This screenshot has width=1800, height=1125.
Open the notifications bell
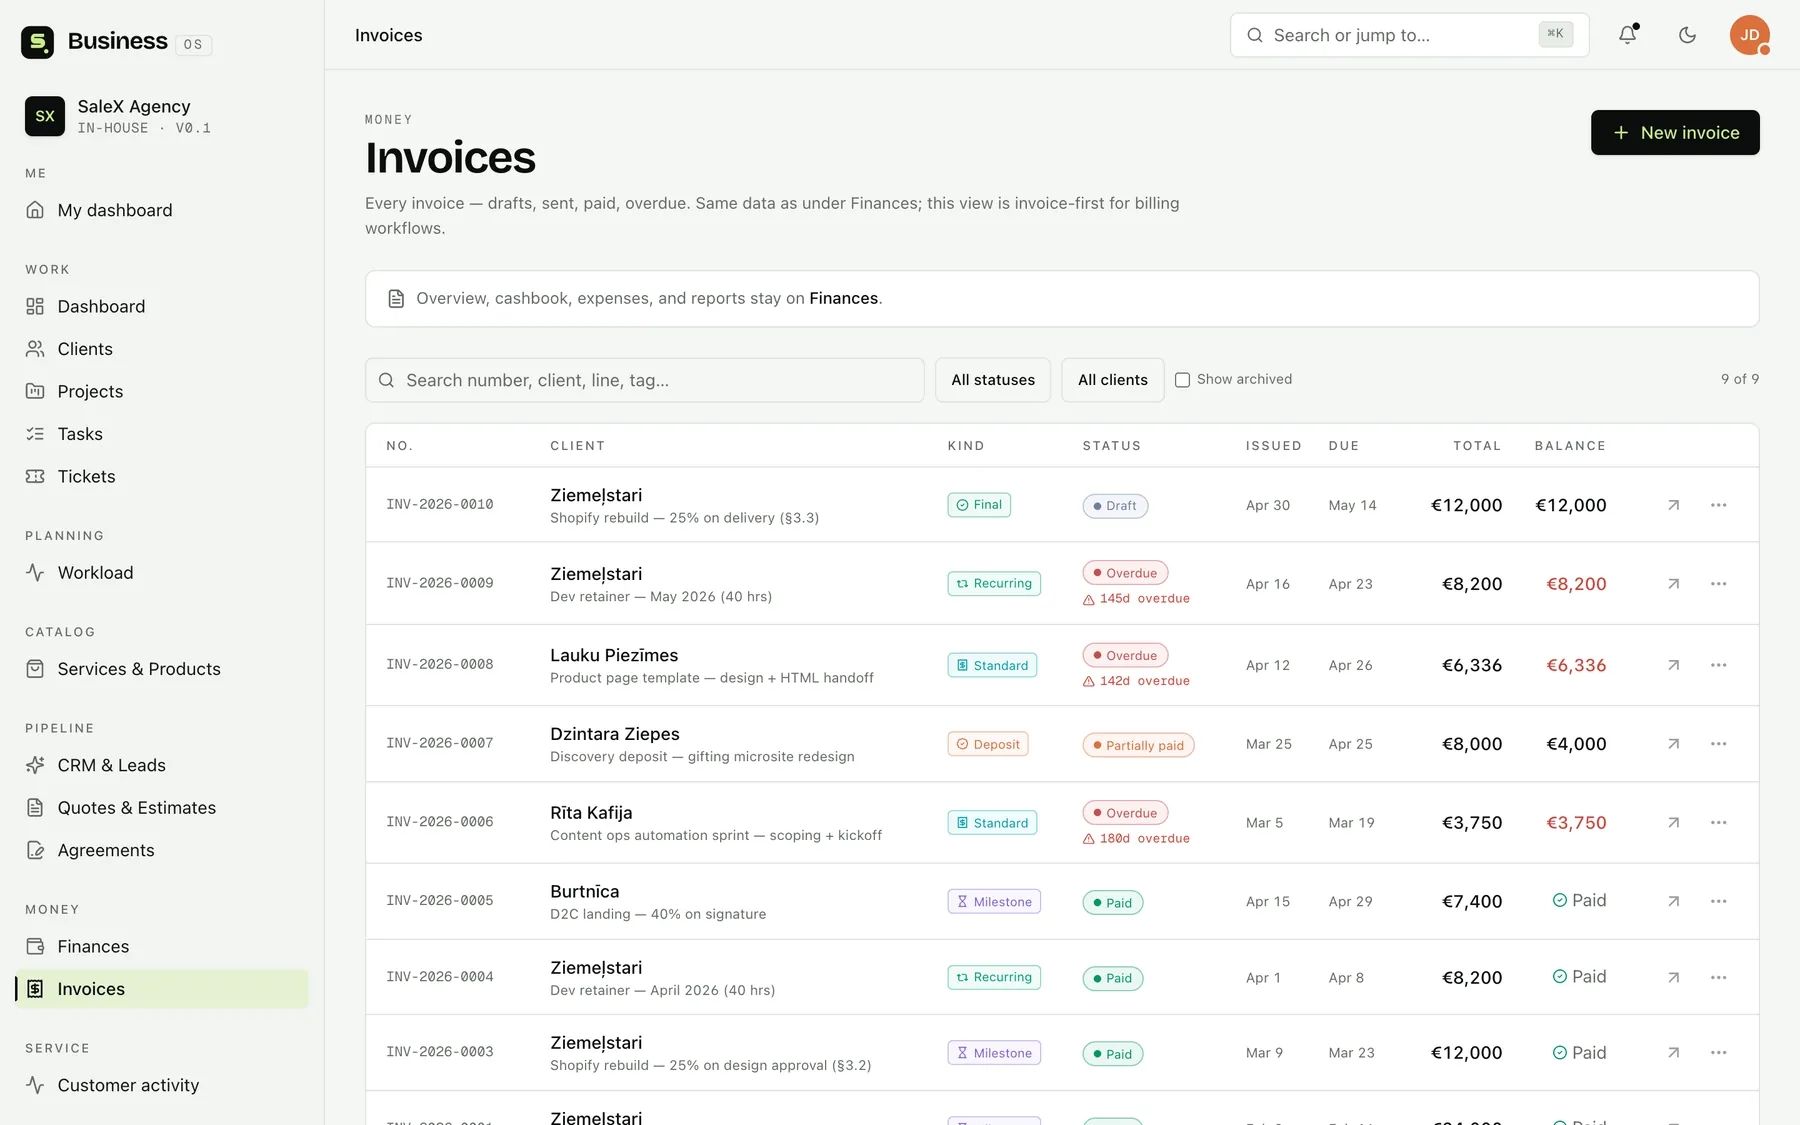point(1628,35)
